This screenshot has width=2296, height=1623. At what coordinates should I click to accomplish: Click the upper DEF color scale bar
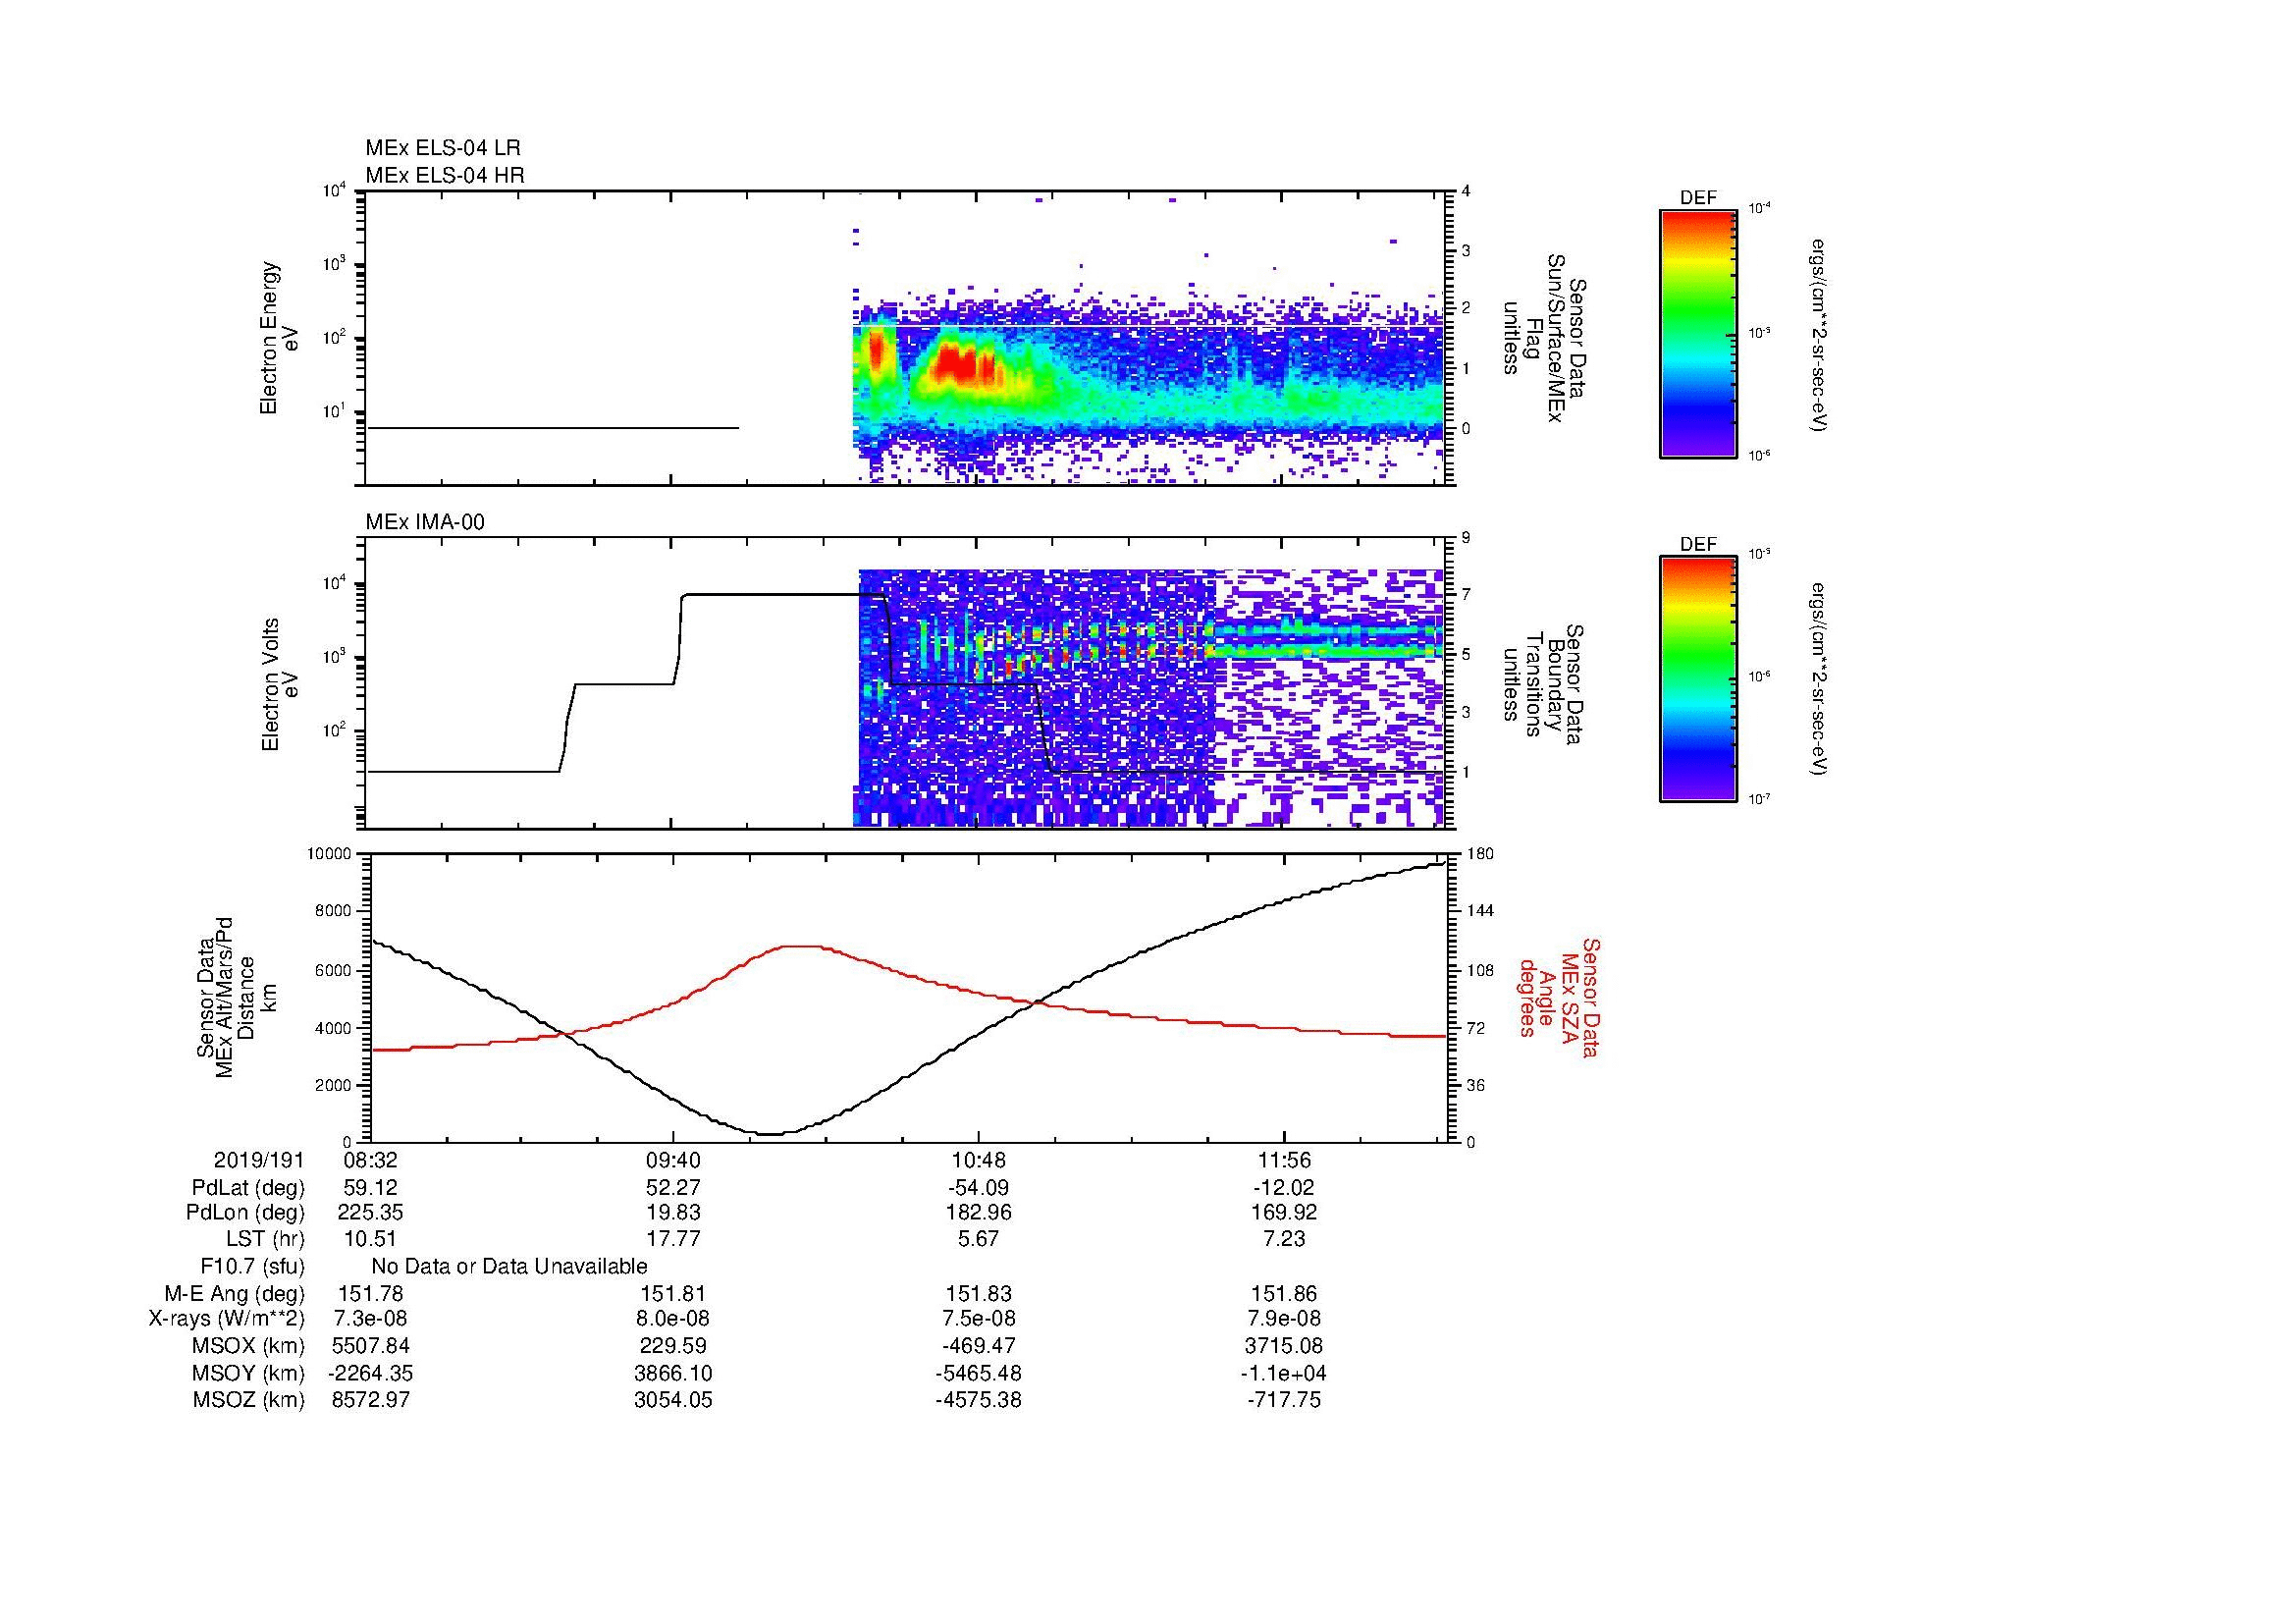pyautogui.click(x=1698, y=333)
